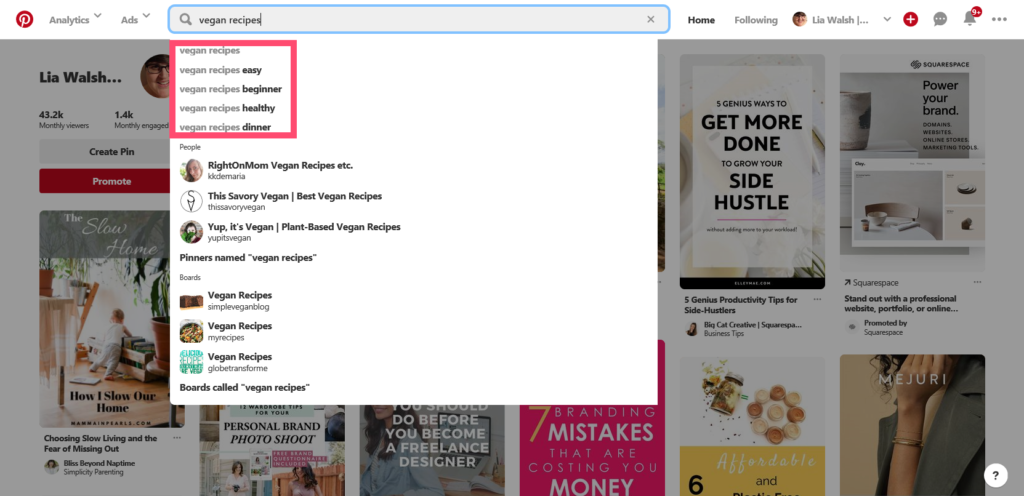Open Lia Walsh profile from header
Image resolution: width=1024 pixels, height=496 pixels.
point(831,20)
